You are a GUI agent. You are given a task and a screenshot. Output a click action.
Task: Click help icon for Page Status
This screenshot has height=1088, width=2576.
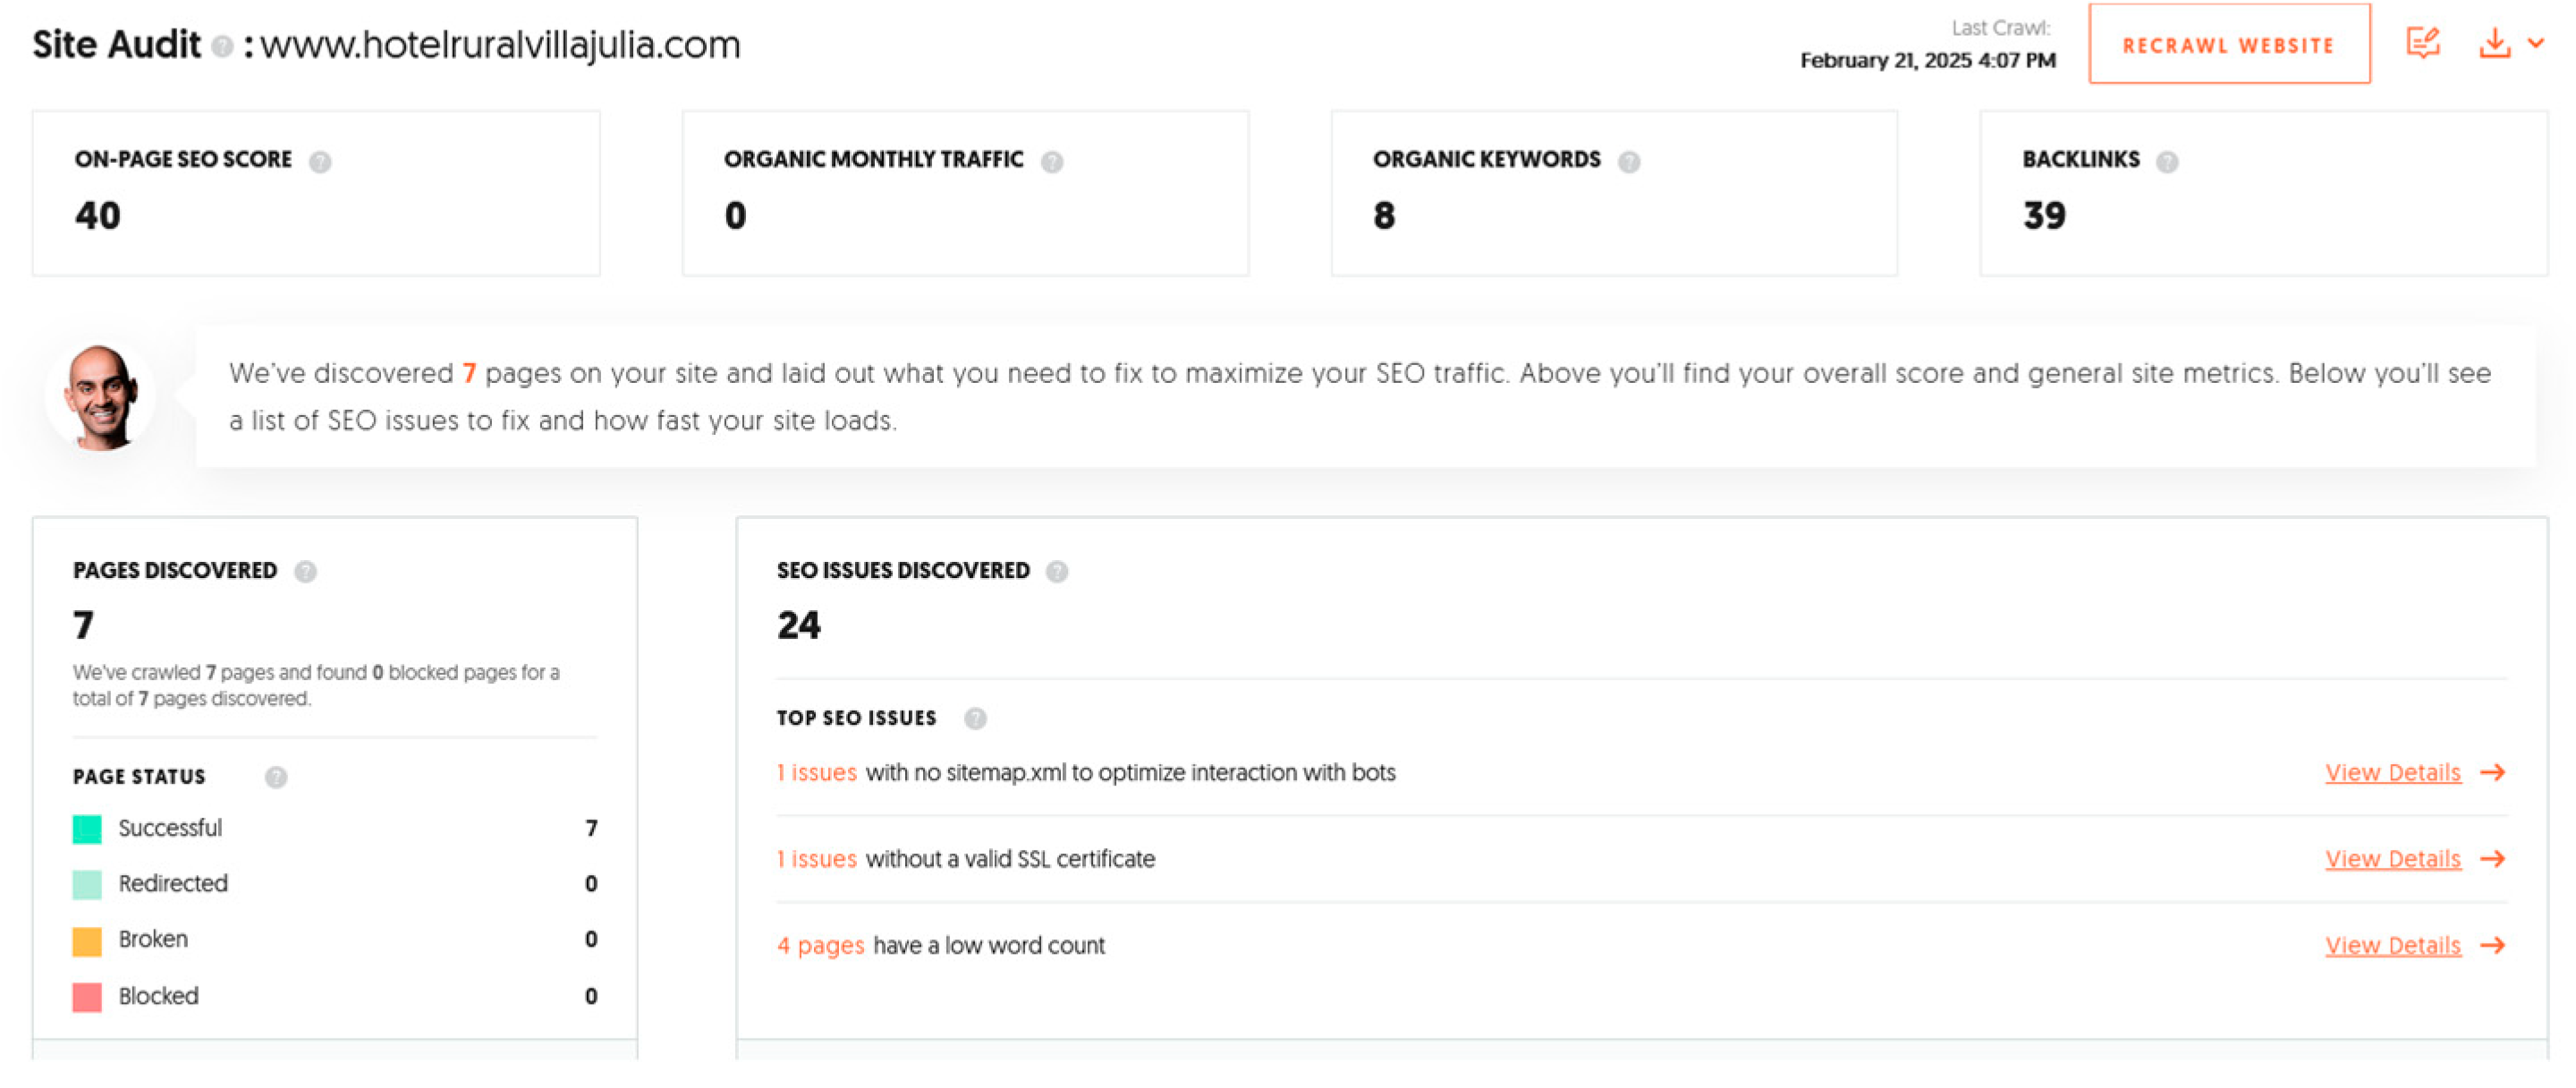click(276, 777)
